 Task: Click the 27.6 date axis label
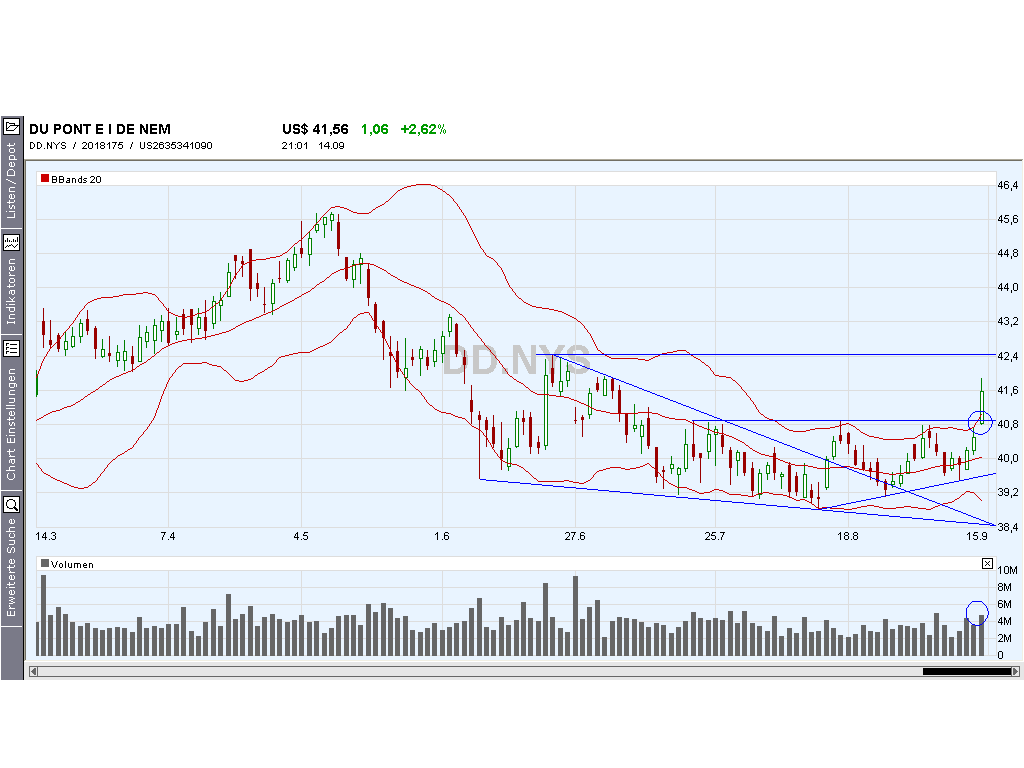click(x=575, y=536)
